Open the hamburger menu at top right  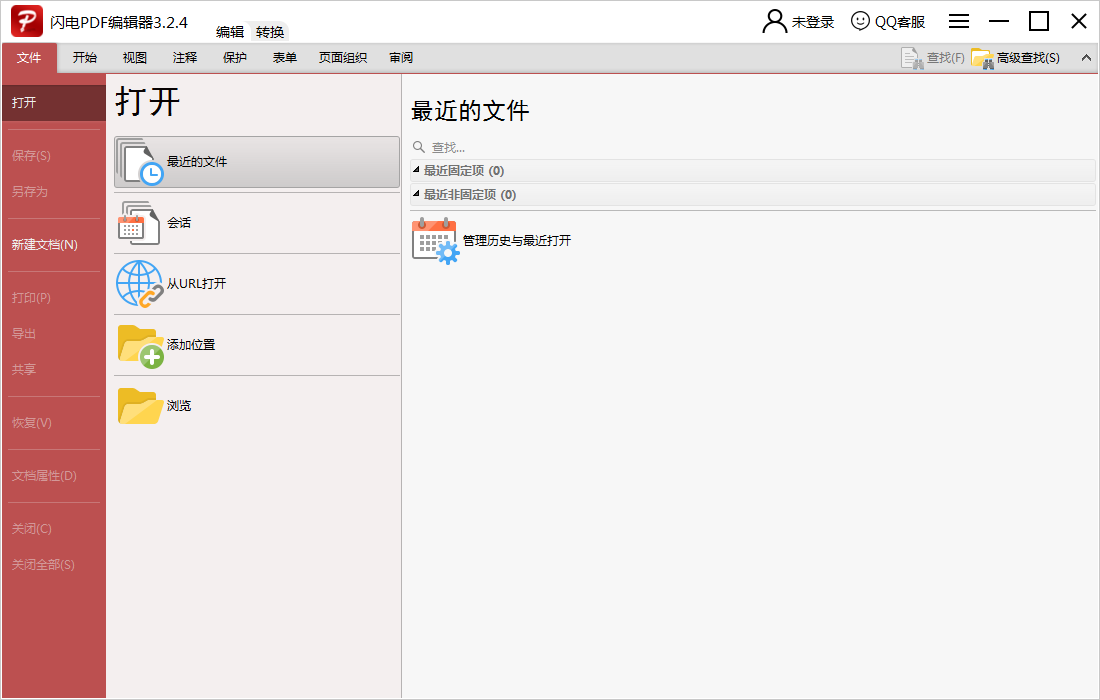pyautogui.click(x=958, y=20)
